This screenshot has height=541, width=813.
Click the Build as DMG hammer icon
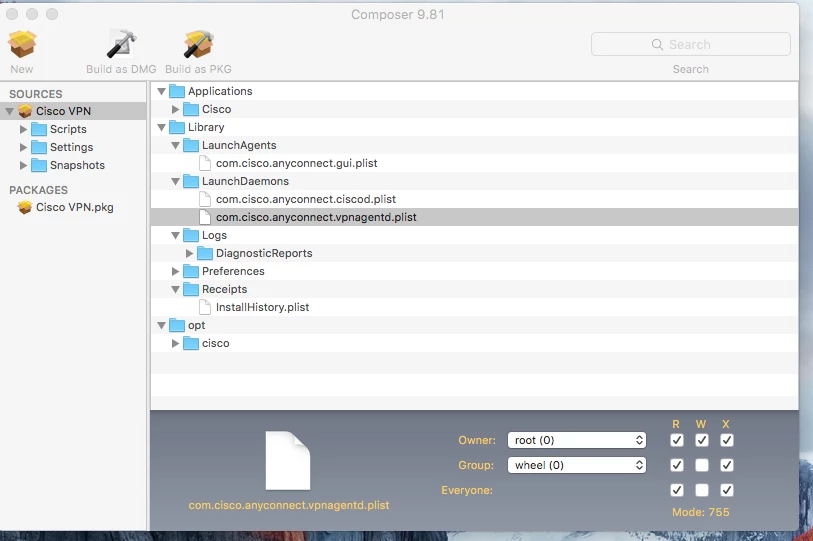[x=121, y=44]
